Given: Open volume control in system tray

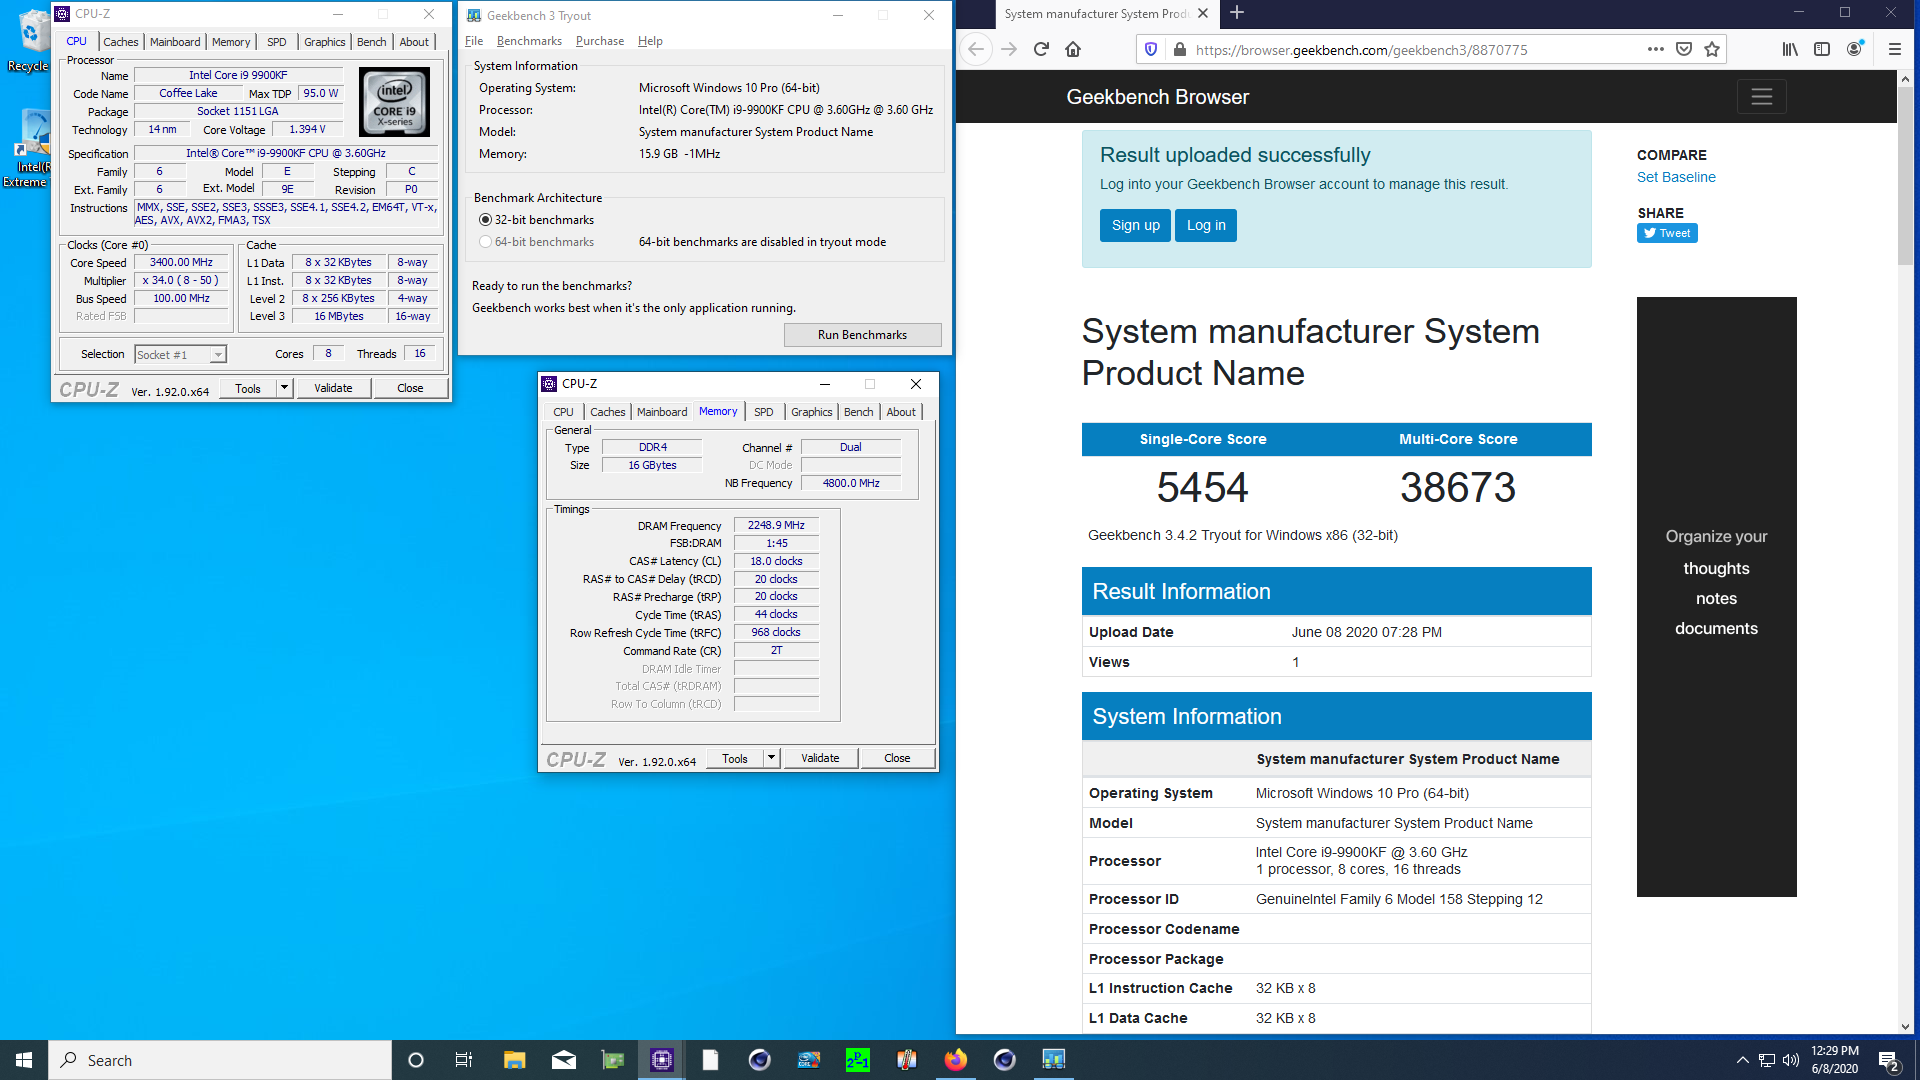Looking at the screenshot, I should [1790, 1060].
